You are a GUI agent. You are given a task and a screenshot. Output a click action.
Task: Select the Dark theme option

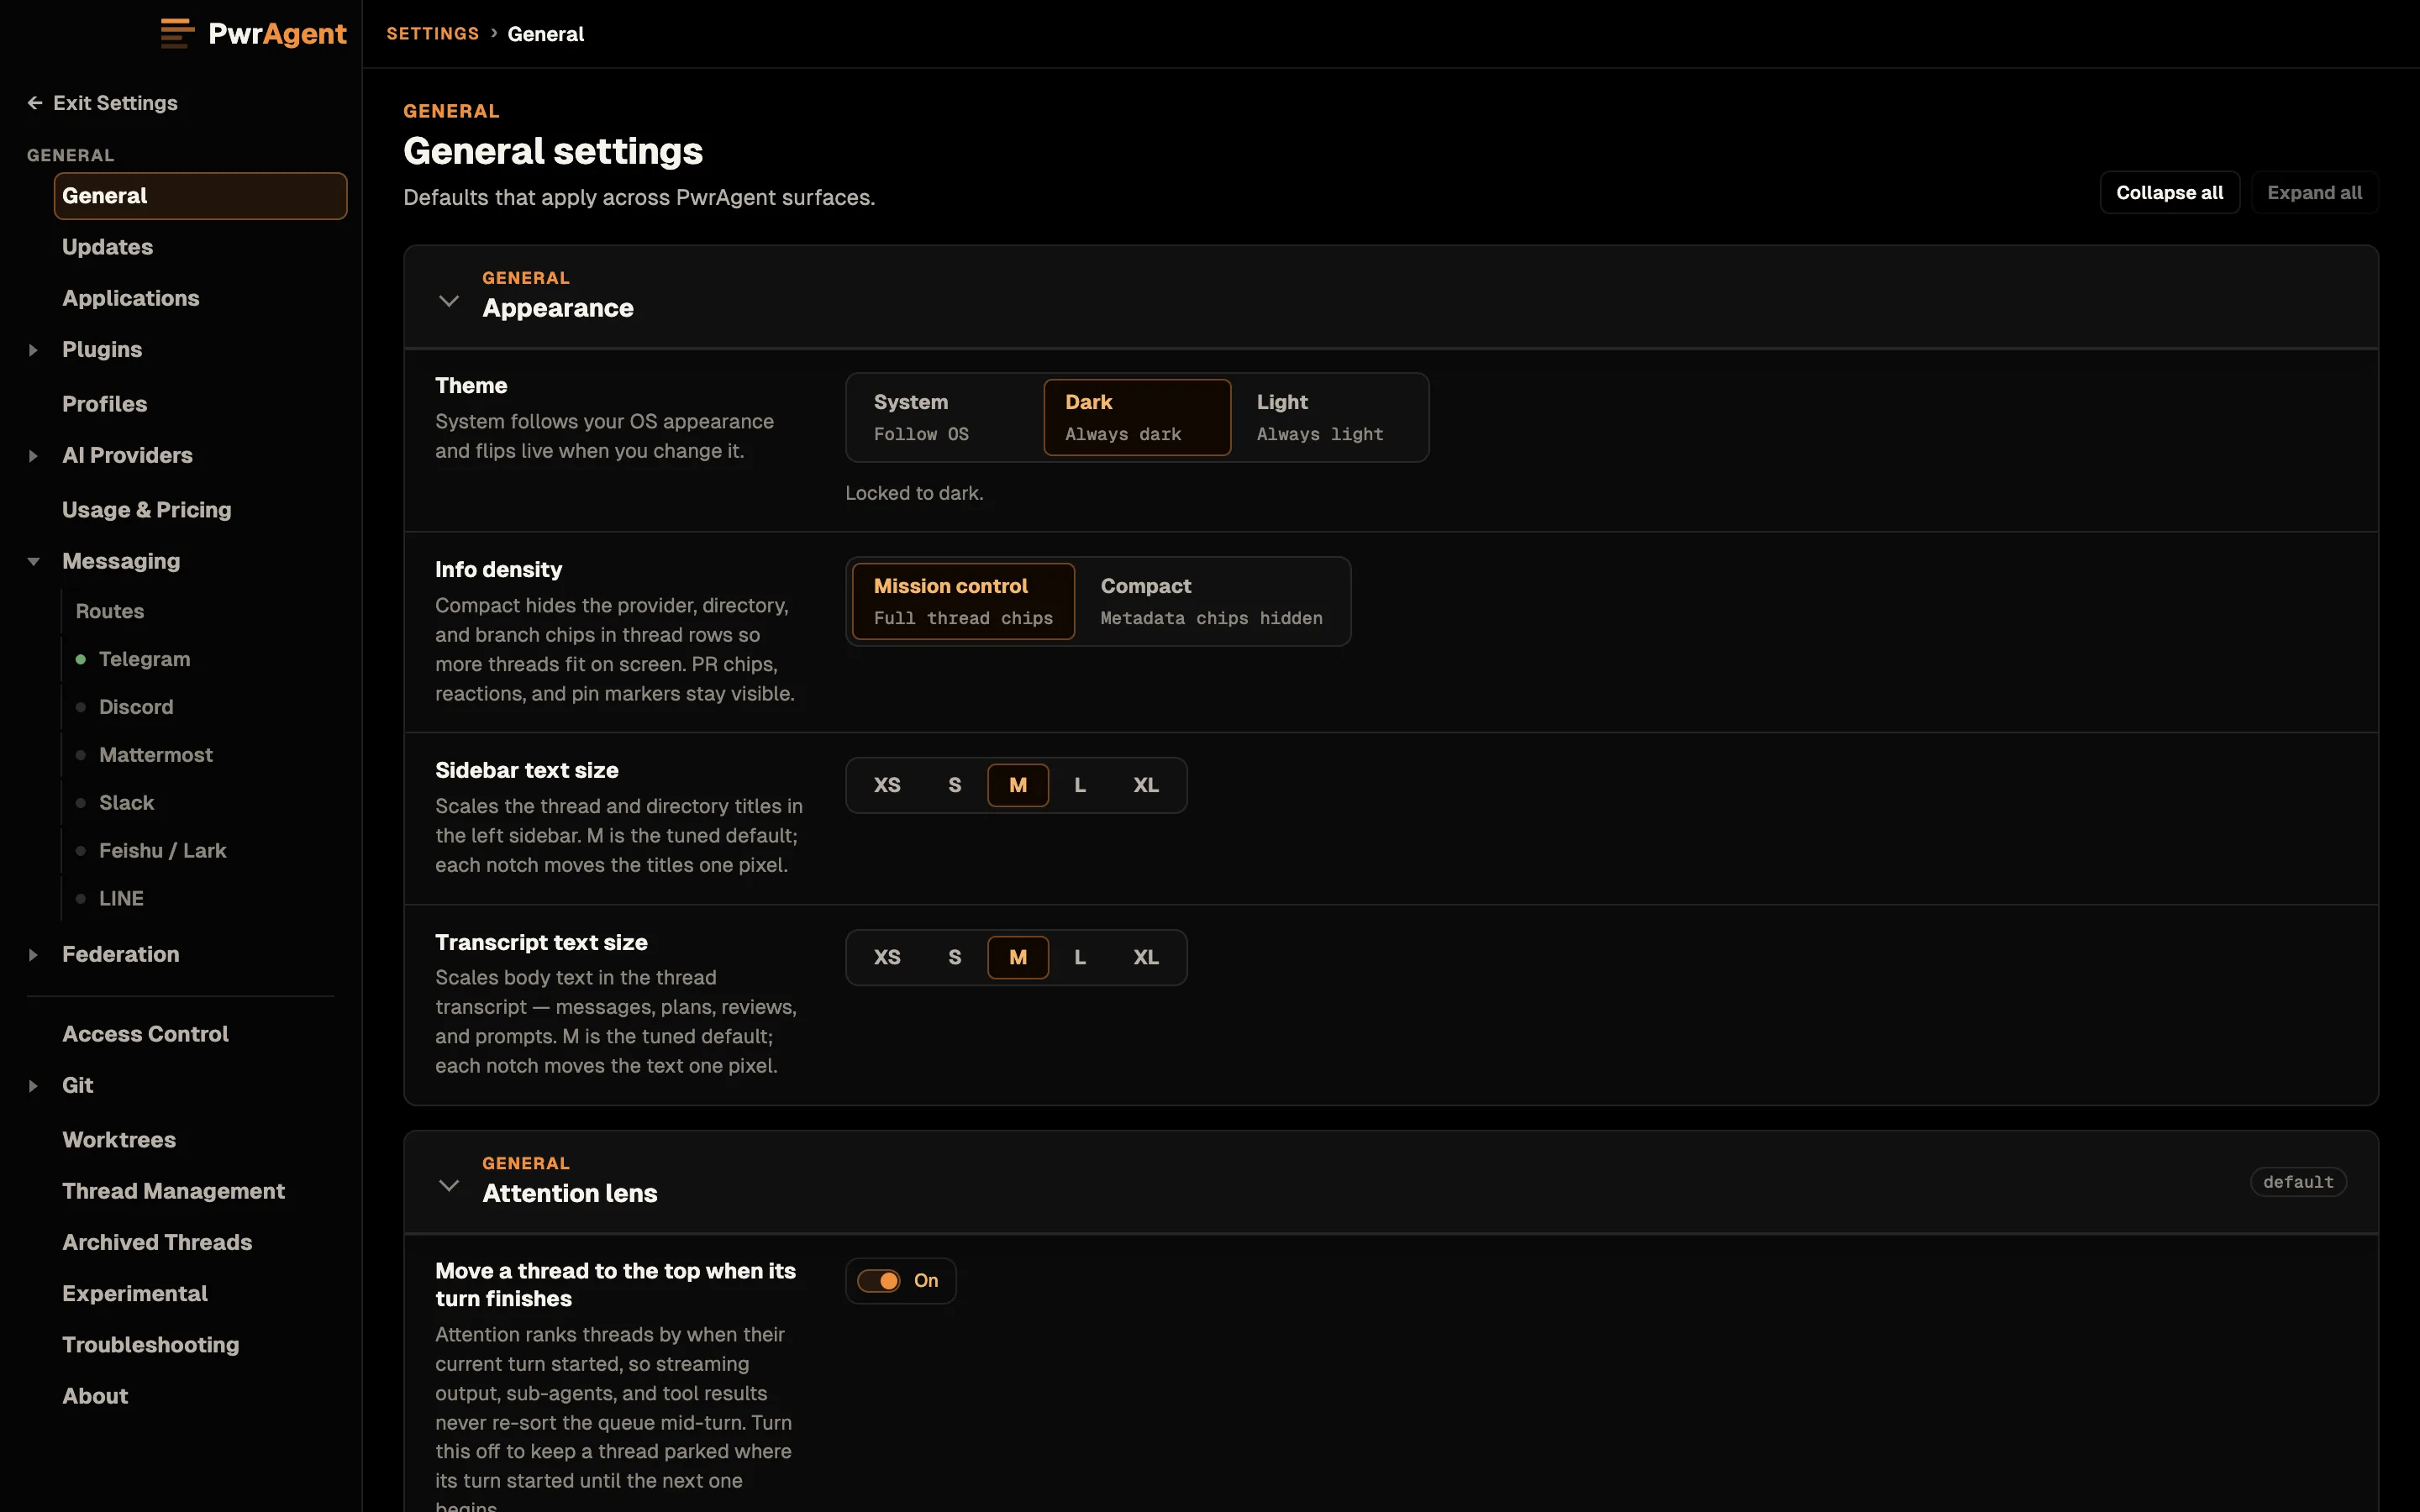1137,417
